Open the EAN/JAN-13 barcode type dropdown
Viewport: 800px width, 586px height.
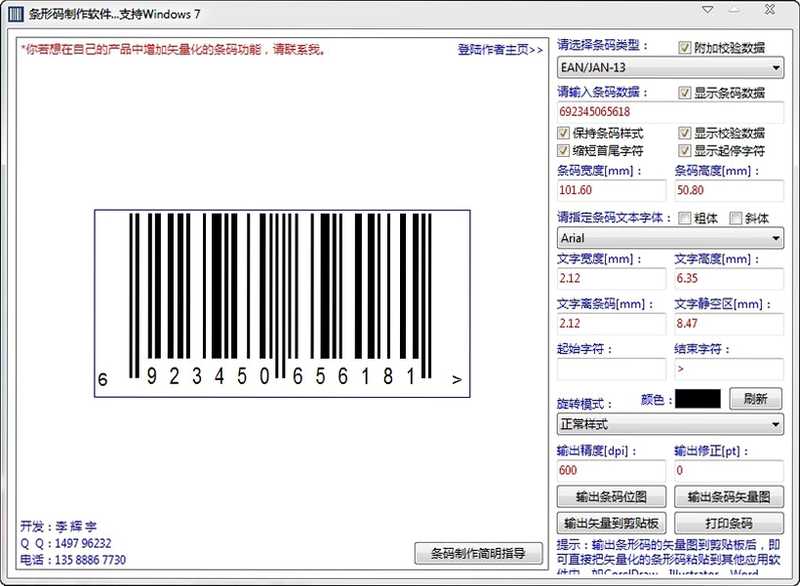tap(670, 67)
